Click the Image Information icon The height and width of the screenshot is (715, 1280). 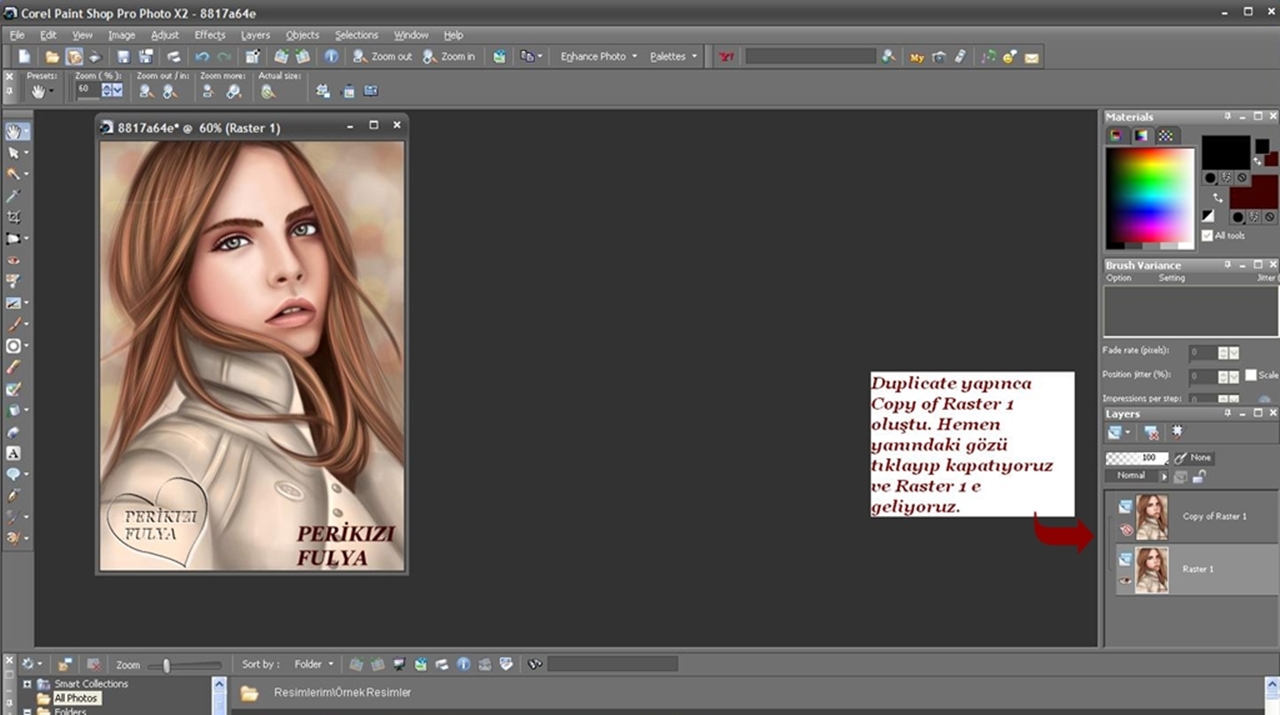tap(331, 57)
